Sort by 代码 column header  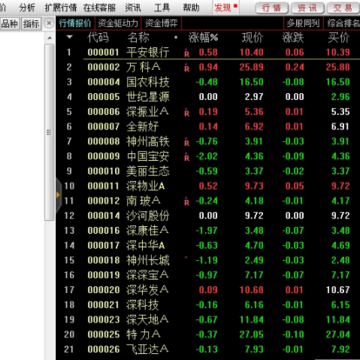pyautogui.click(x=98, y=38)
